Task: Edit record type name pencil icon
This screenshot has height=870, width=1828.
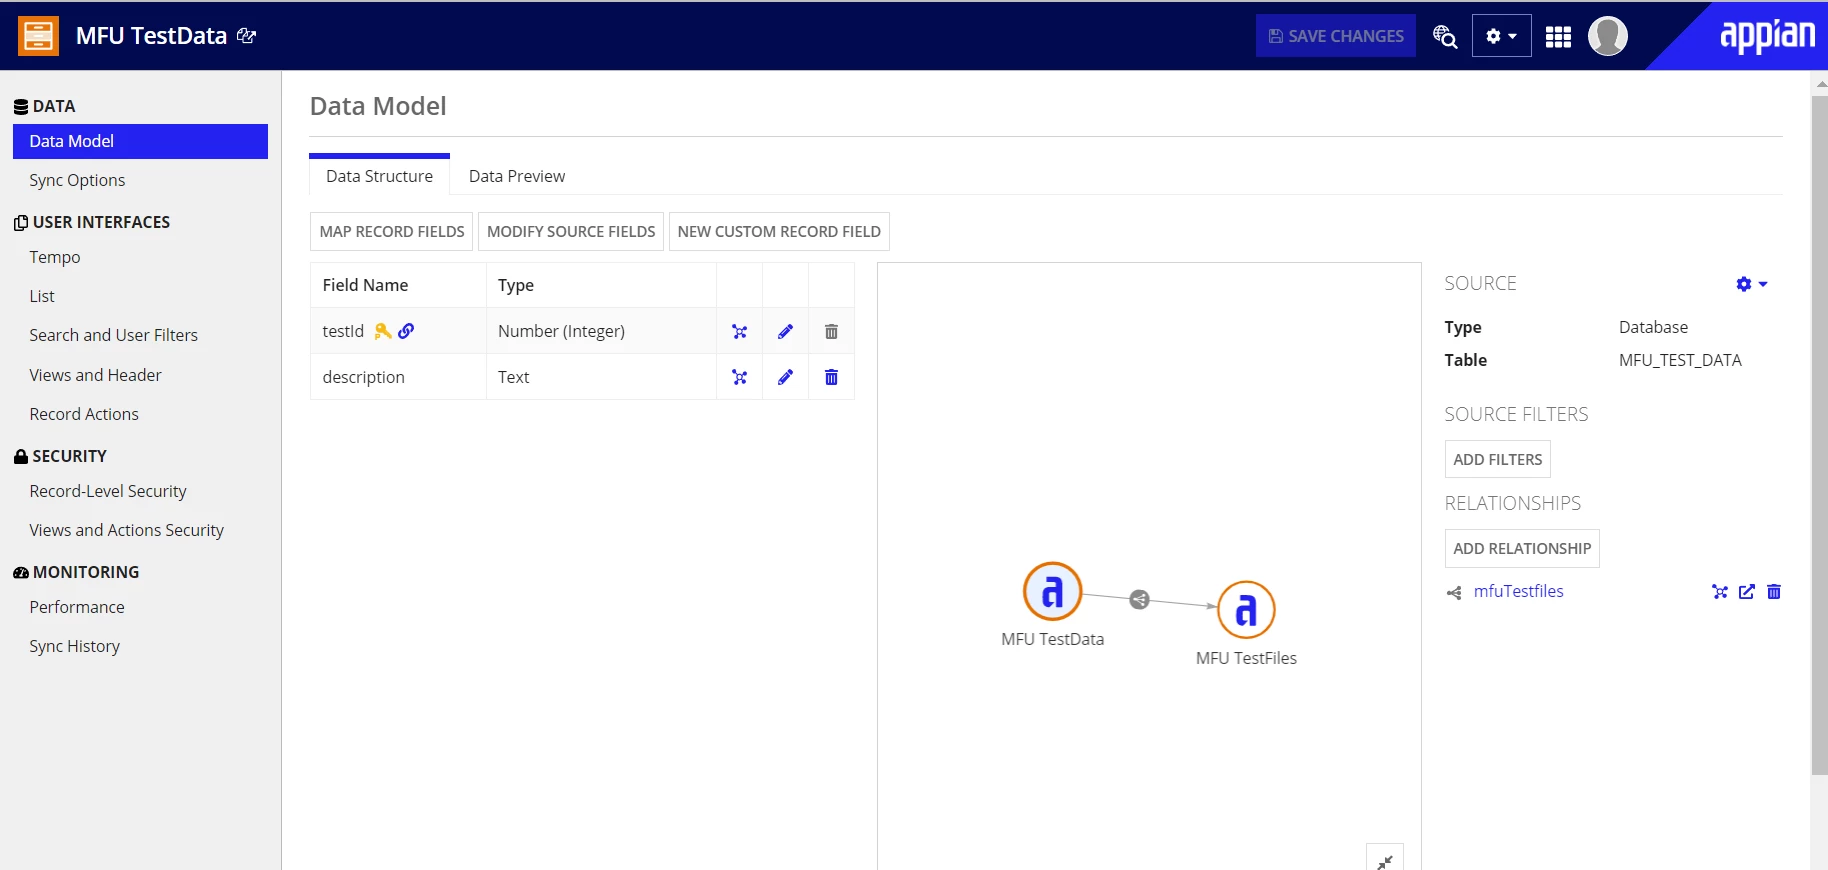Action: click(246, 36)
